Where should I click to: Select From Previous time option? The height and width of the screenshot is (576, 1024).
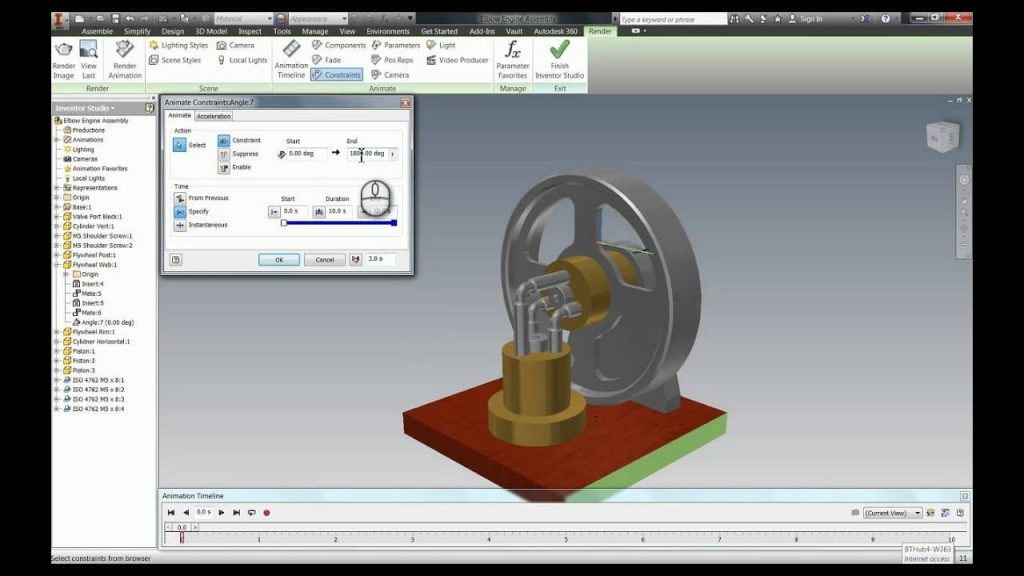(180, 198)
